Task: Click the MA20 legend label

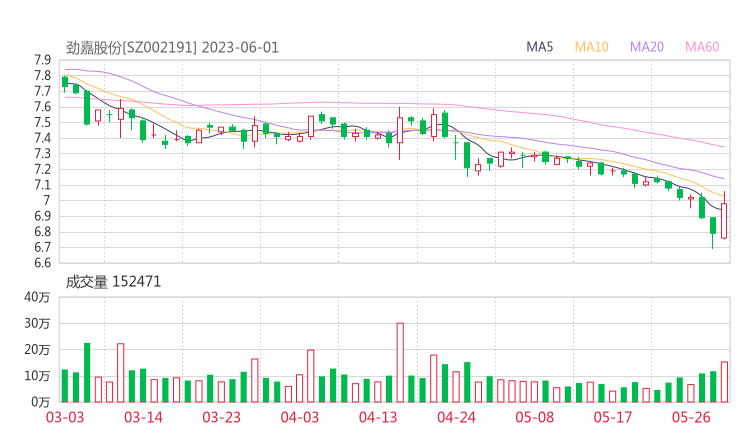Action: pyautogui.click(x=647, y=47)
